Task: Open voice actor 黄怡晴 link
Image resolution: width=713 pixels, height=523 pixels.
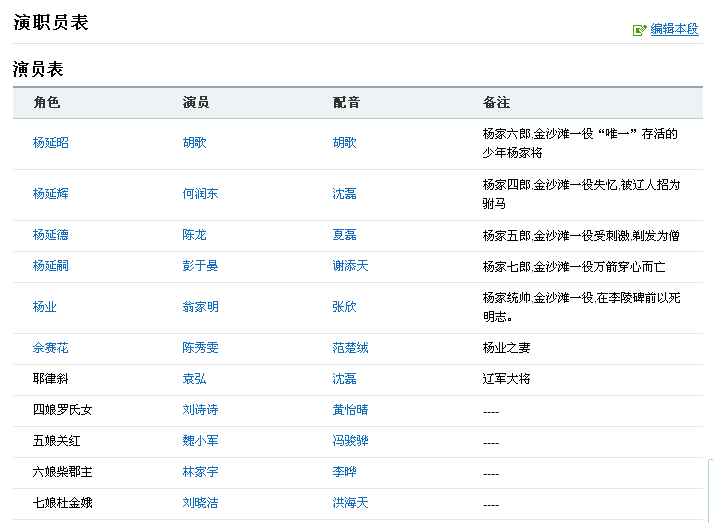Action: (350, 410)
